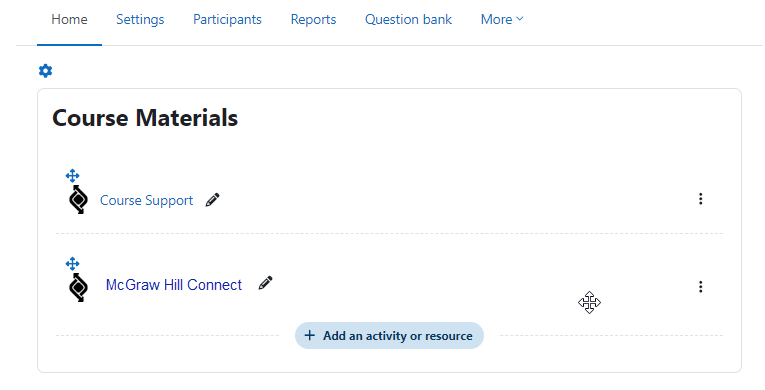This screenshot has height=390, width=765.
Task: Expand the More dropdown menu
Action: tap(502, 20)
